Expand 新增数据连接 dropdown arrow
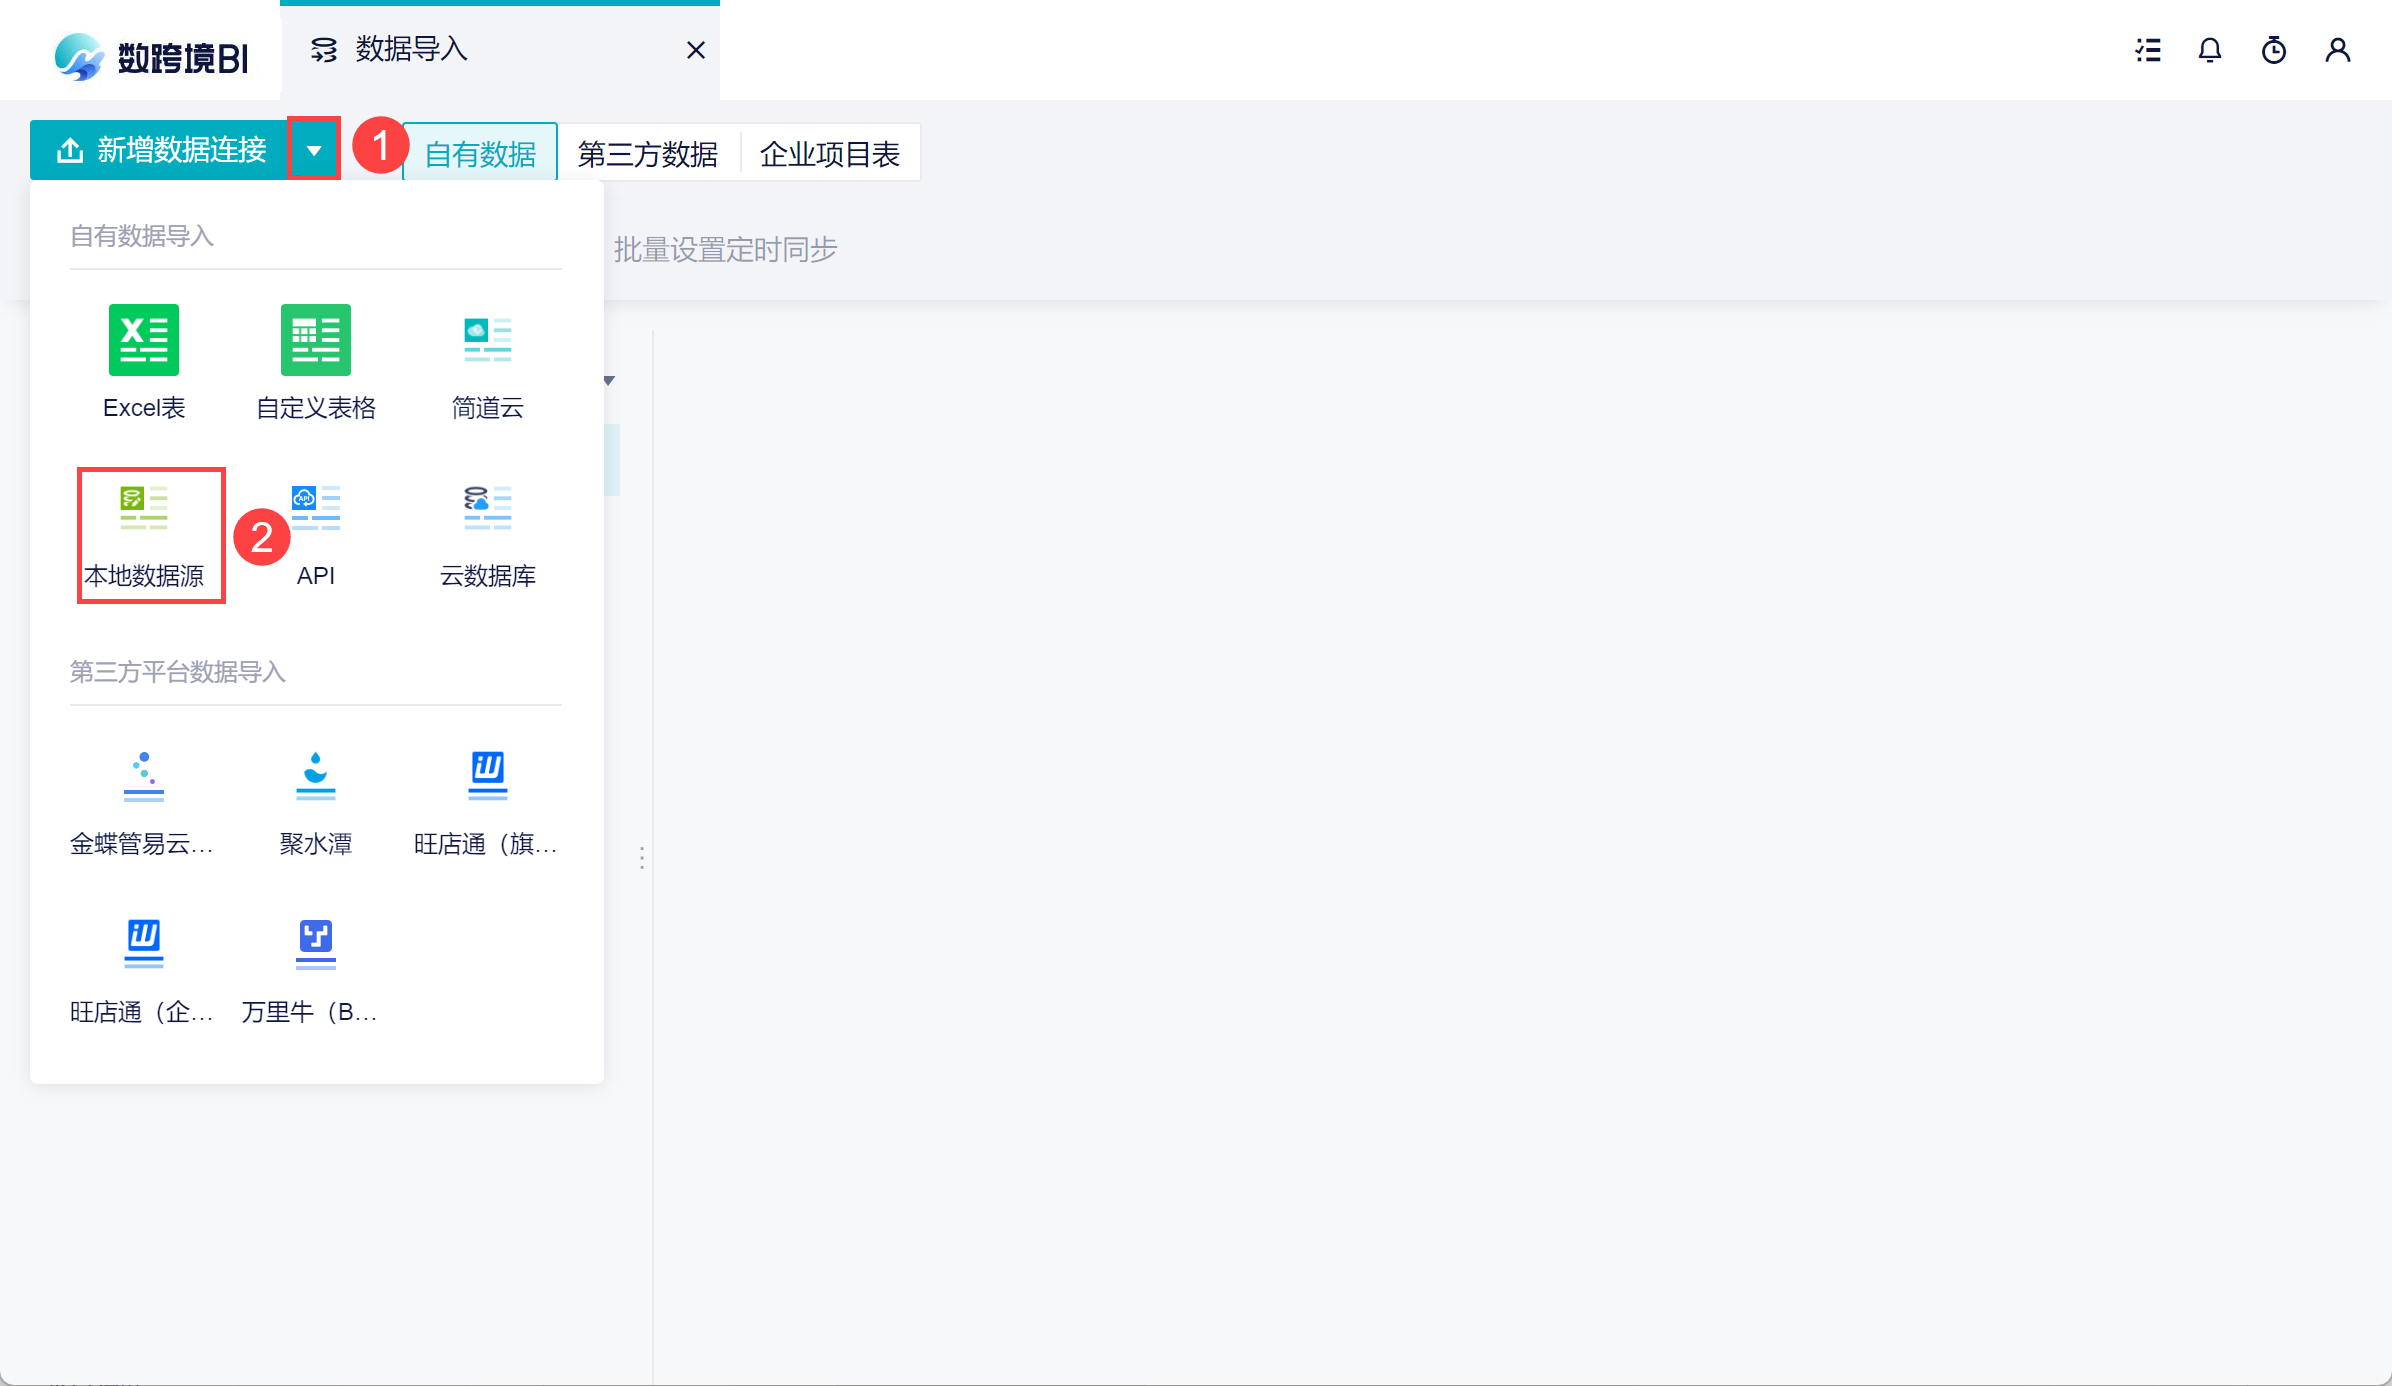The width and height of the screenshot is (2392, 1386). (x=314, y=151)
